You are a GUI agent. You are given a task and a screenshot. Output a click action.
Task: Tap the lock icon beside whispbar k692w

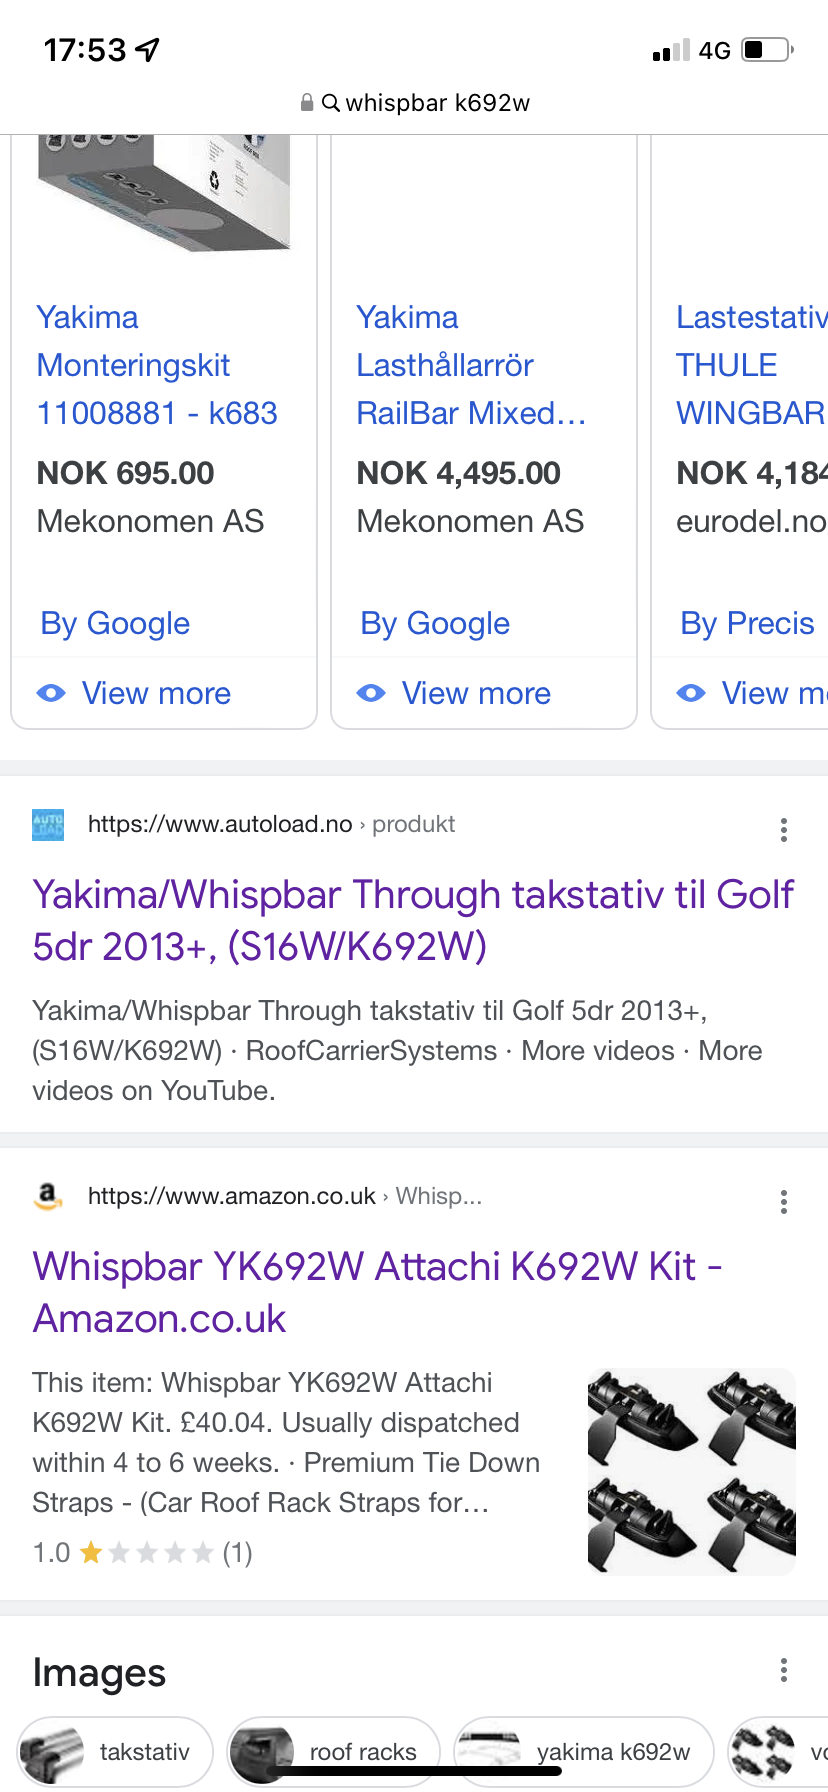pos(307,103)
